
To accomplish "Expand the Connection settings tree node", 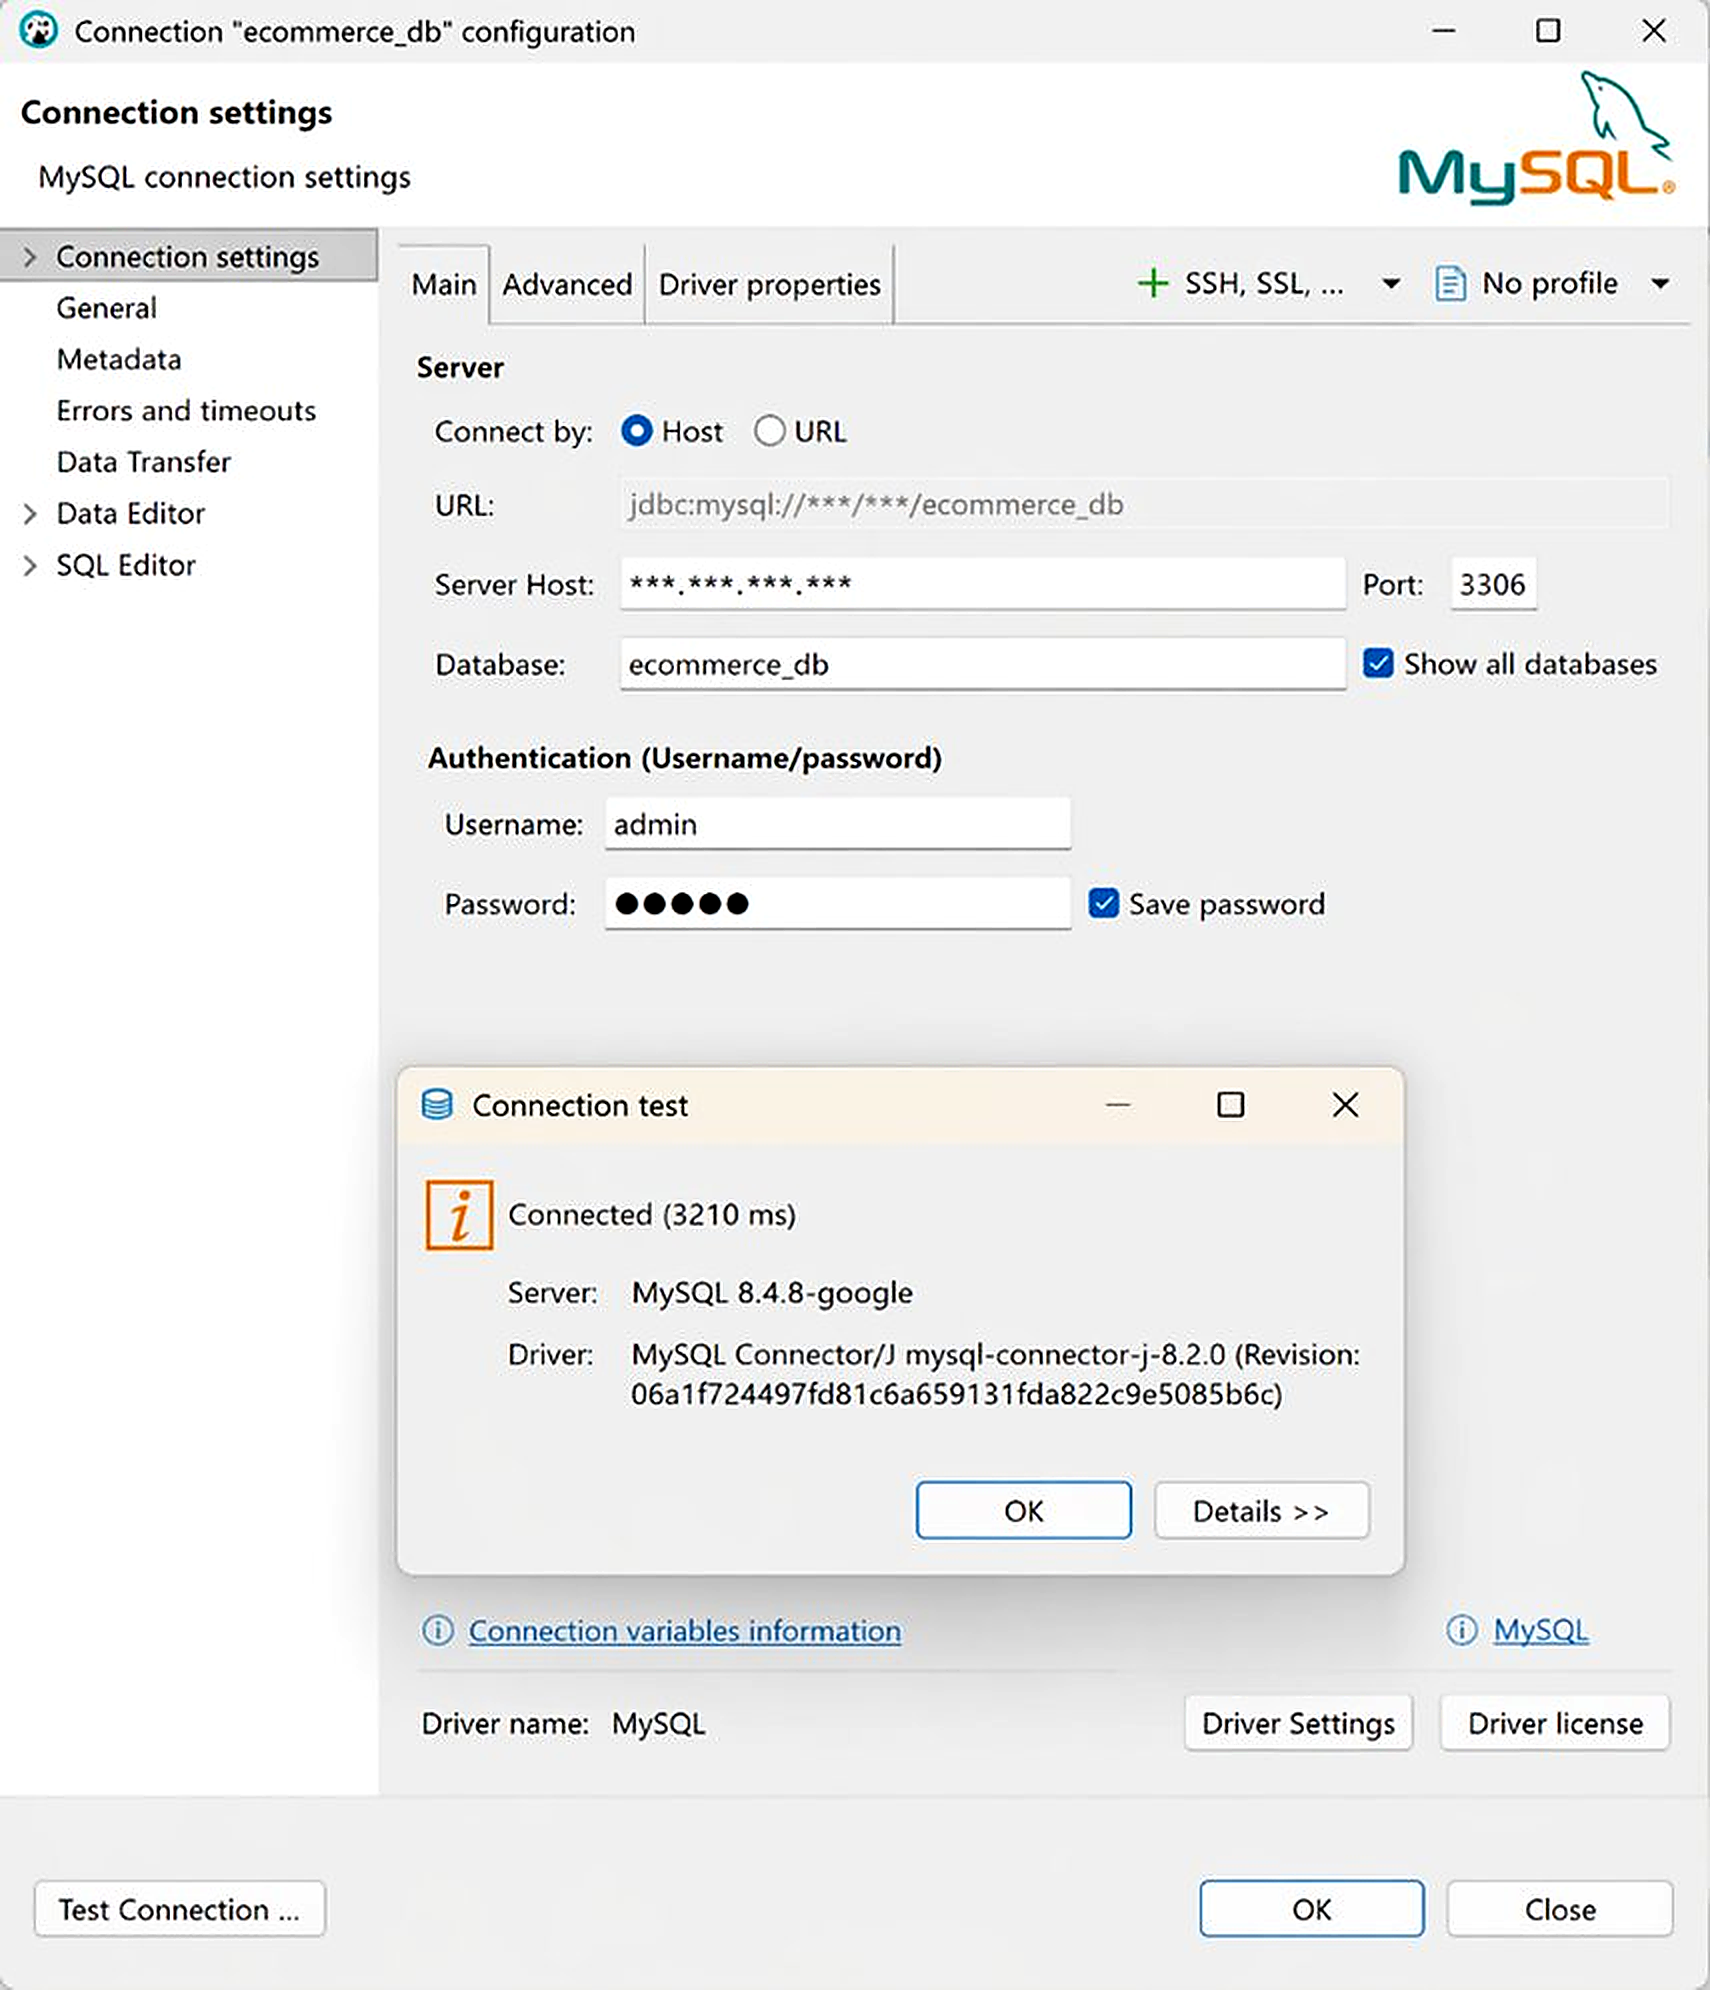I will pyautogui.click(x=30, y=257).
